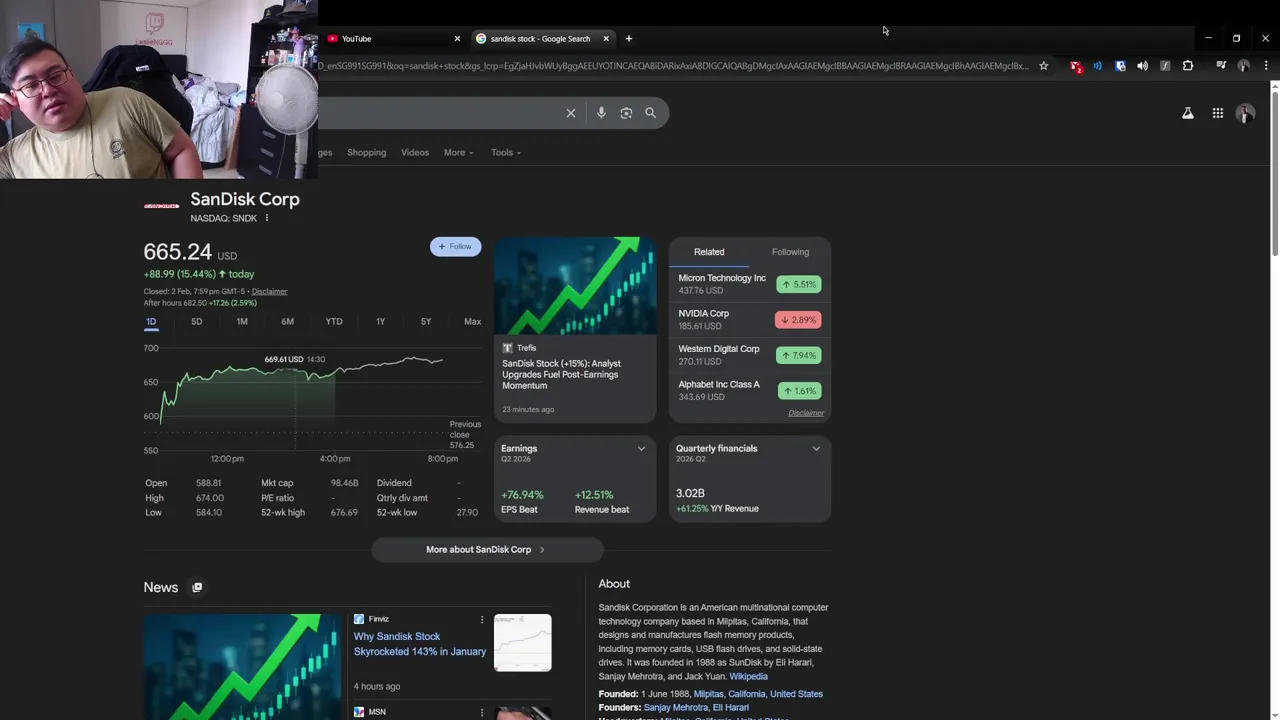Open the Wikipedia link in About
The width and height of the screenshot is (1280, 720).
click(748, 677)
